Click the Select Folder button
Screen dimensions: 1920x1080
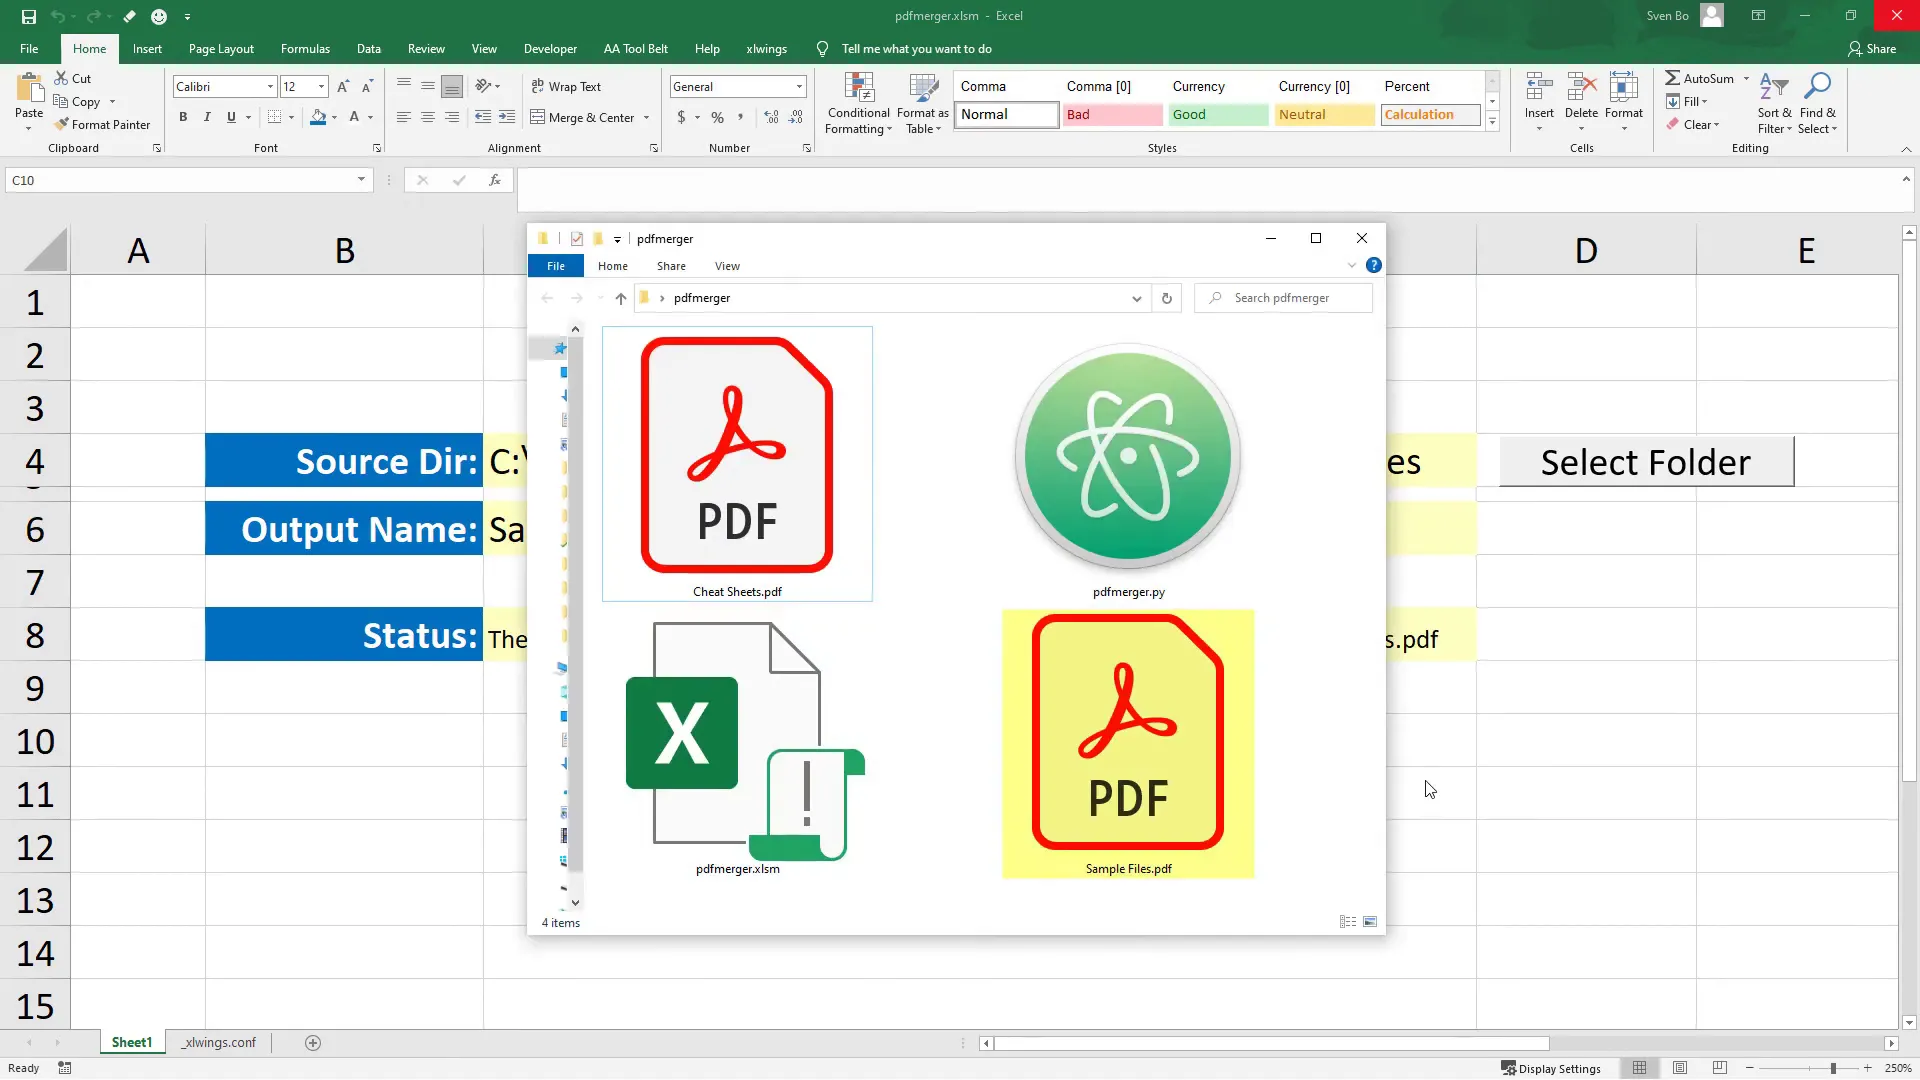pos(1646,462)
